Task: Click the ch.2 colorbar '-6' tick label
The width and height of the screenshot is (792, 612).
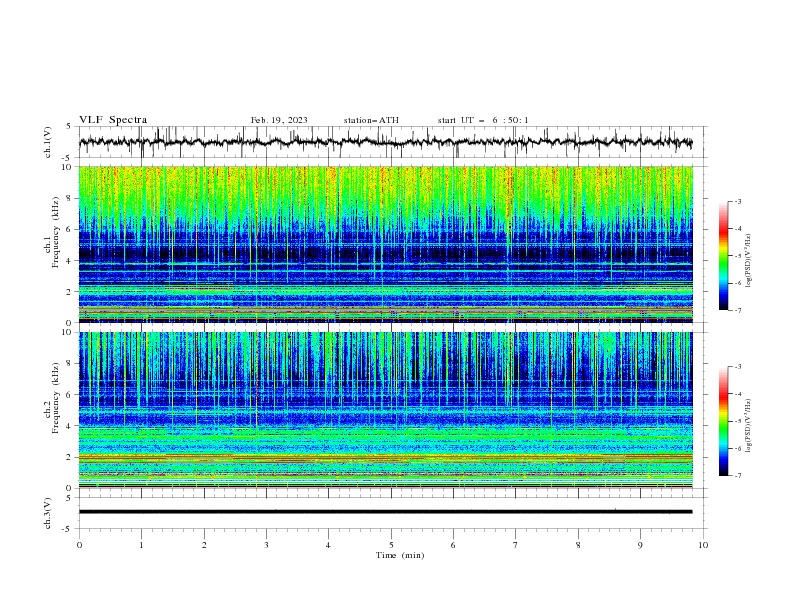Action: tap(737, 448)
